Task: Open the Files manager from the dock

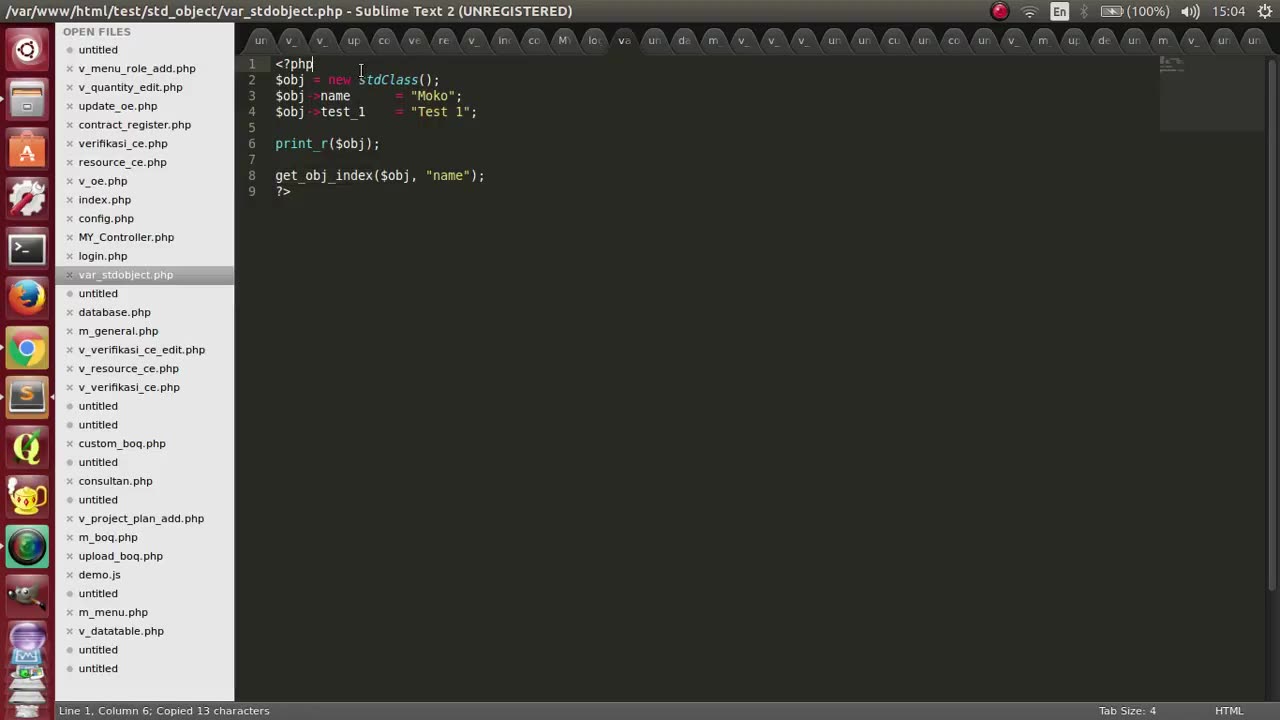Action: (x=27, y=99)
